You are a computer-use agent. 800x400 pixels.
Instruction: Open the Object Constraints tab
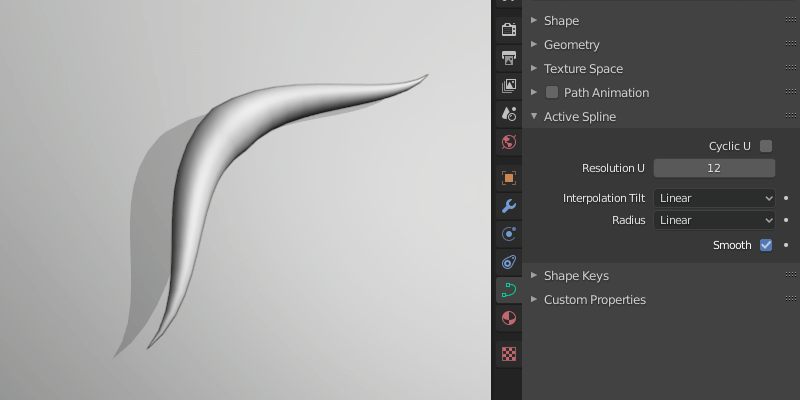(x=509, y=262)
